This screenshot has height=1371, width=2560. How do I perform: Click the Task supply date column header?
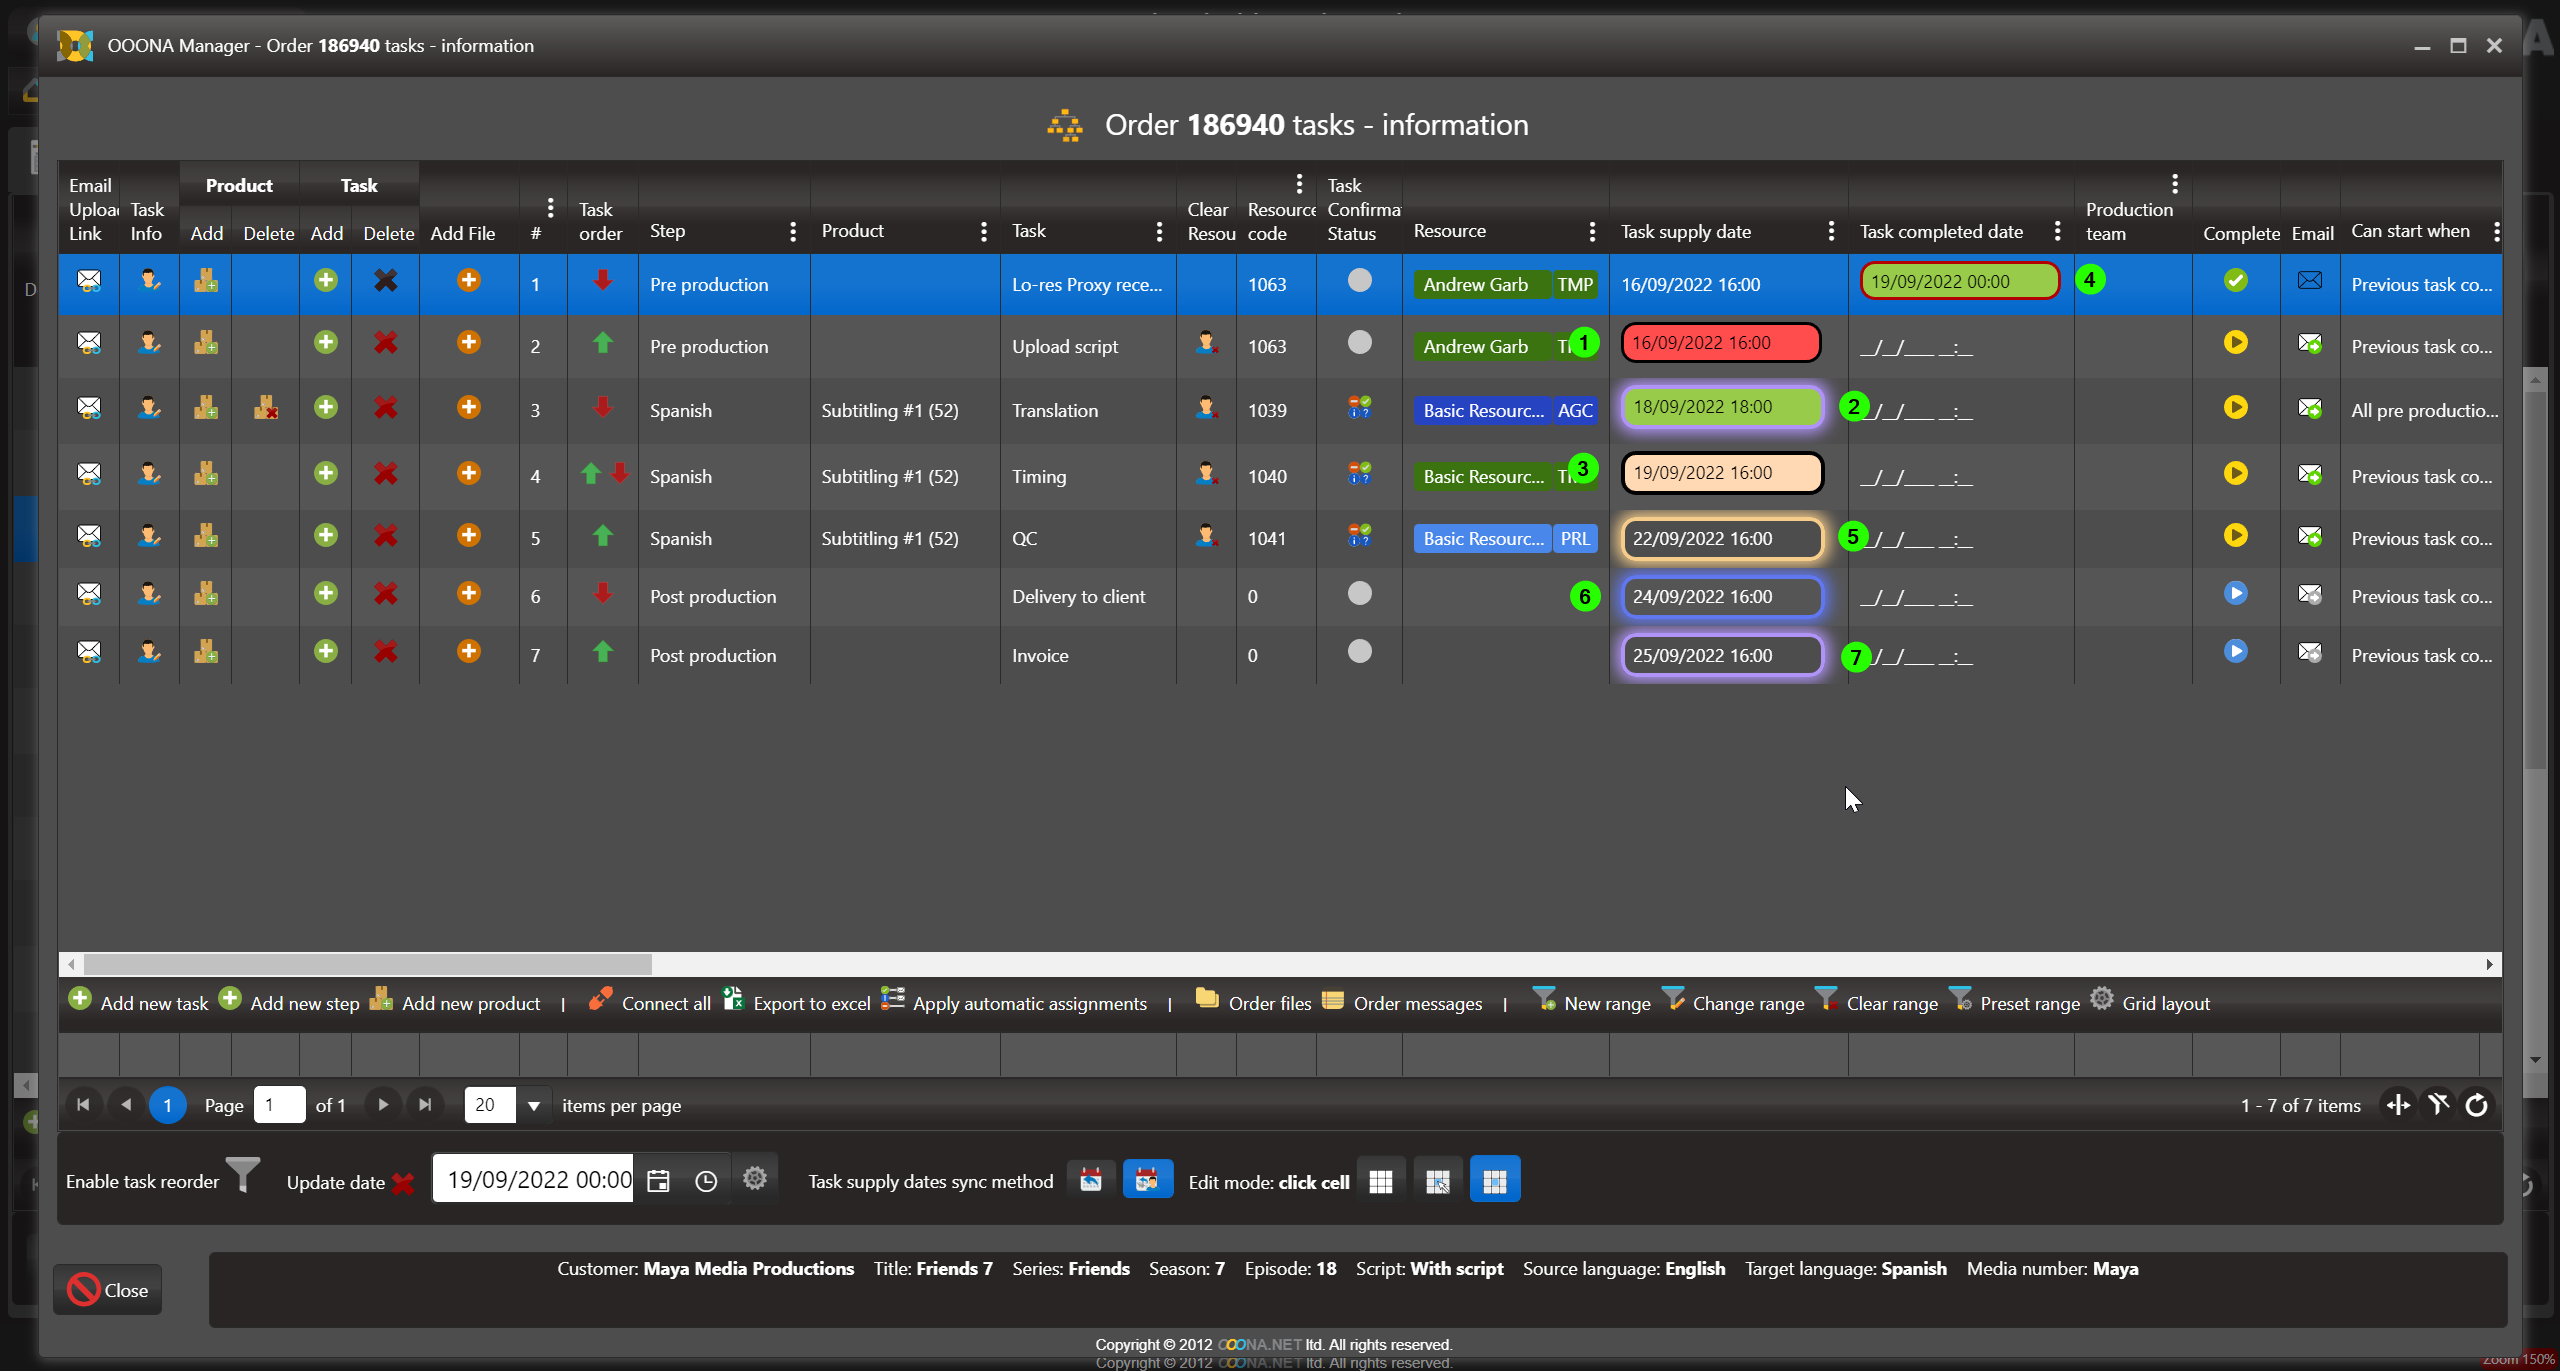pyautogui.click(x=1686, y=232)
